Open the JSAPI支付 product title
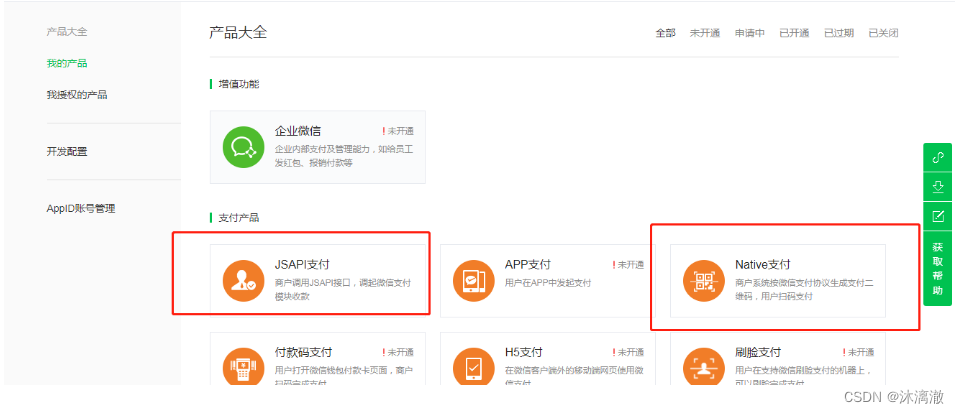The image size is (959, 414). click(x=302, y=264)
